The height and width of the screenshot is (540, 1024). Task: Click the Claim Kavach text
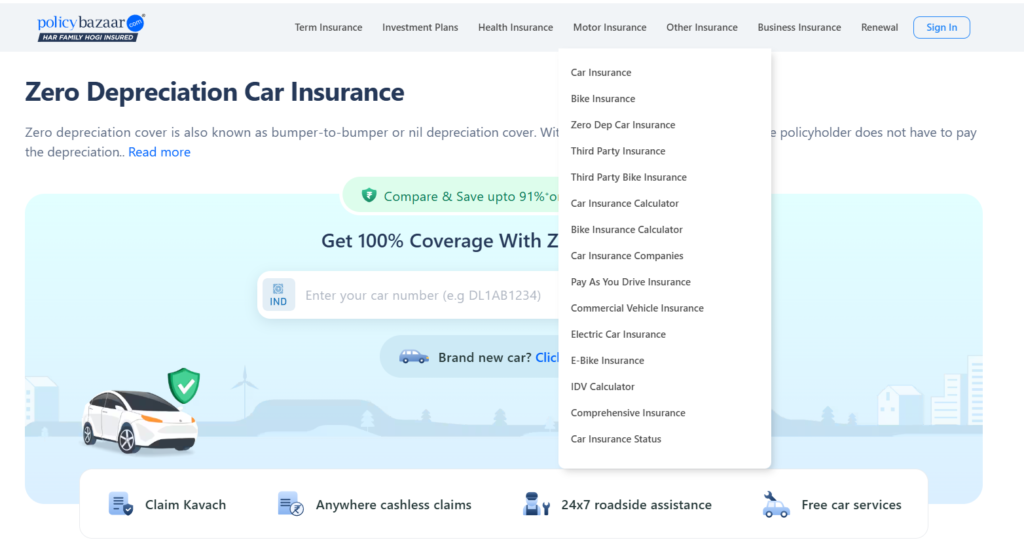pos(185,505)
